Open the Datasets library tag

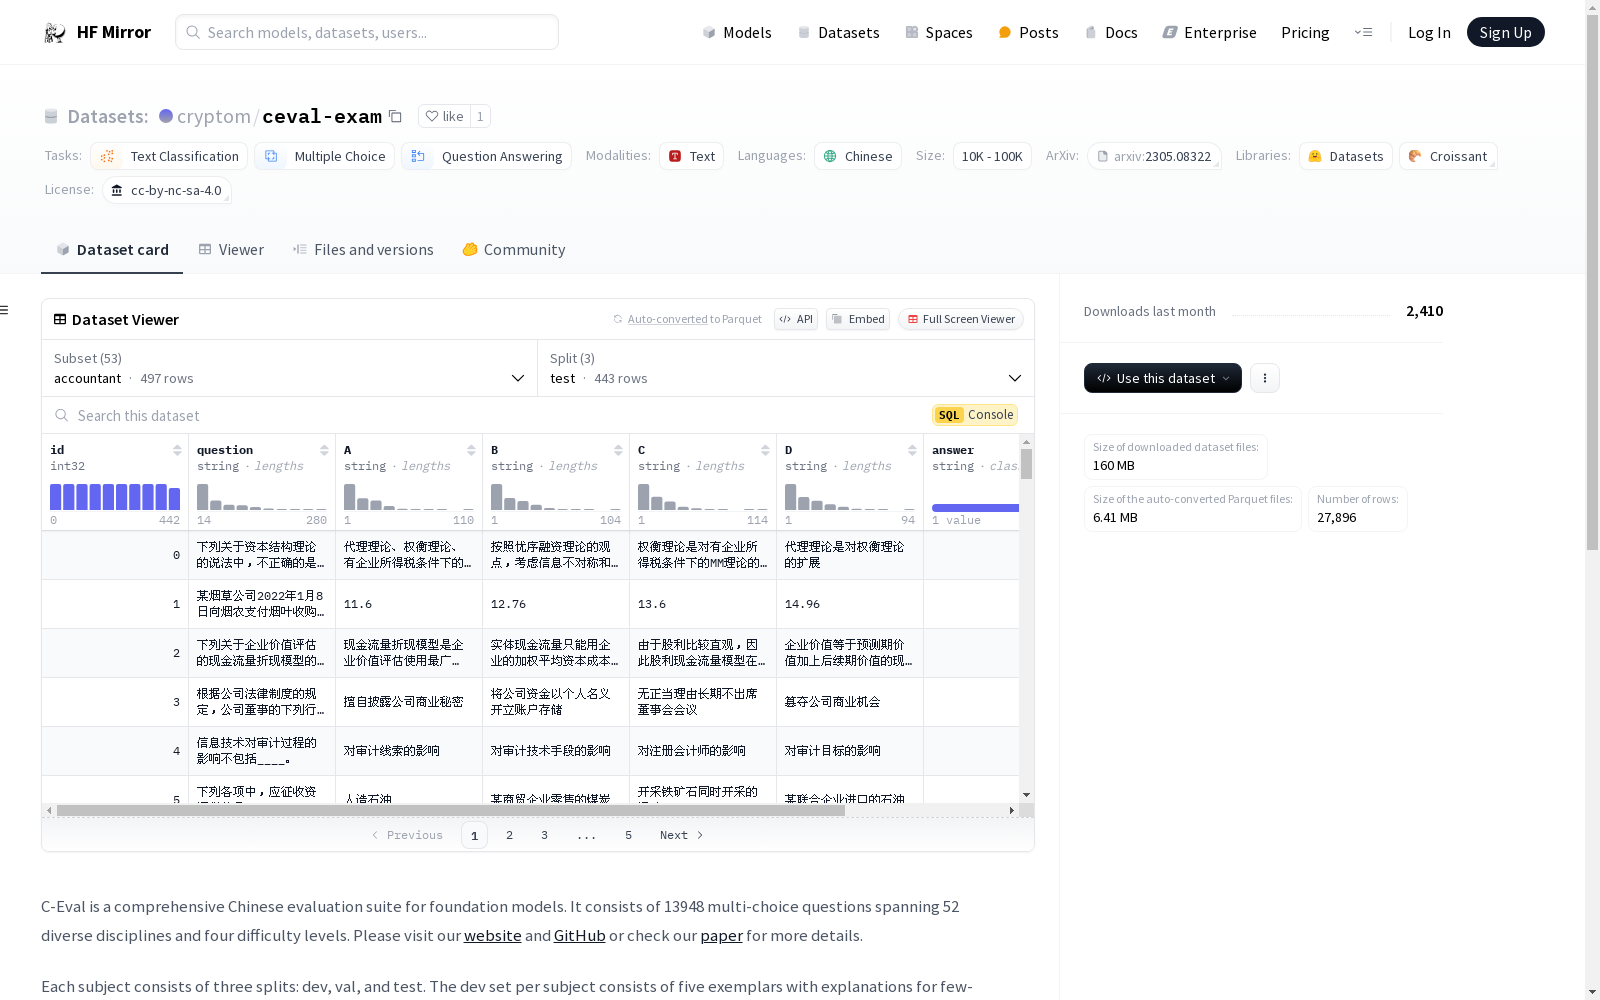coord(1346,156)
